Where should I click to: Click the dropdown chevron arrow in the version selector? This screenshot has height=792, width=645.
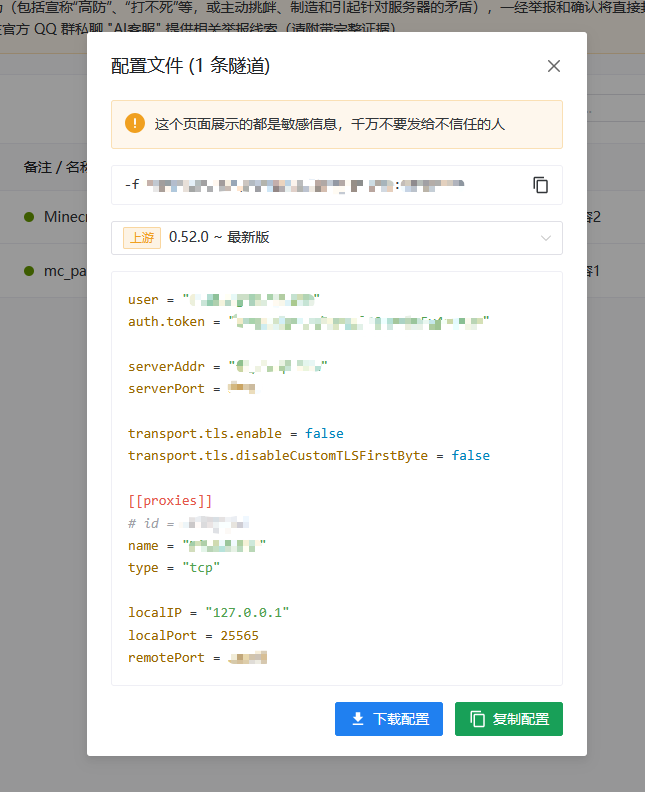545,238
